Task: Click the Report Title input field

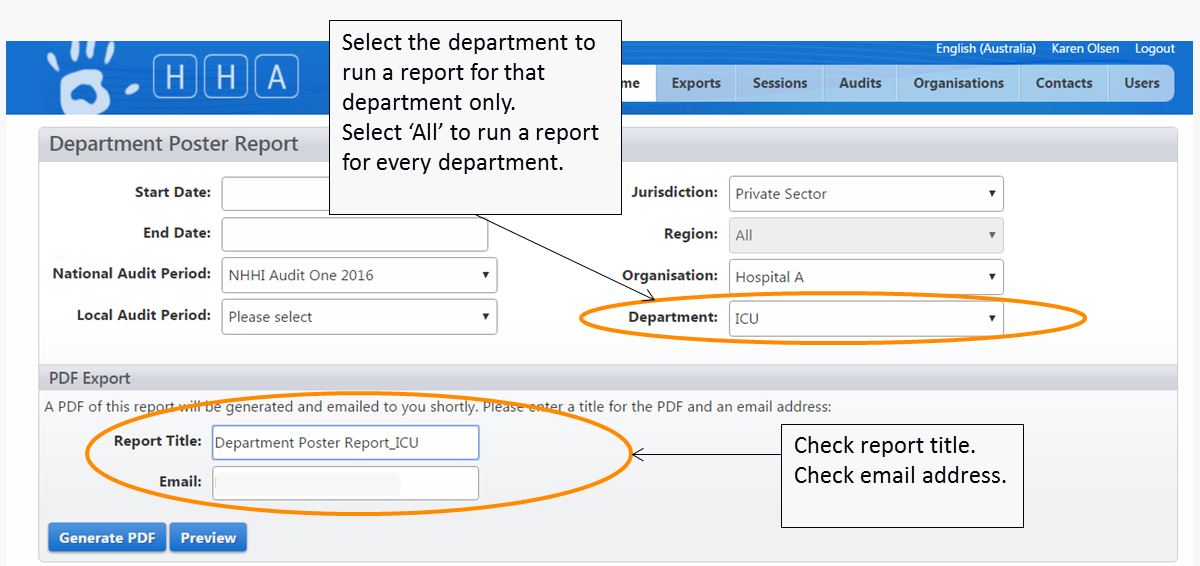Action: click(x=344, y=442)
